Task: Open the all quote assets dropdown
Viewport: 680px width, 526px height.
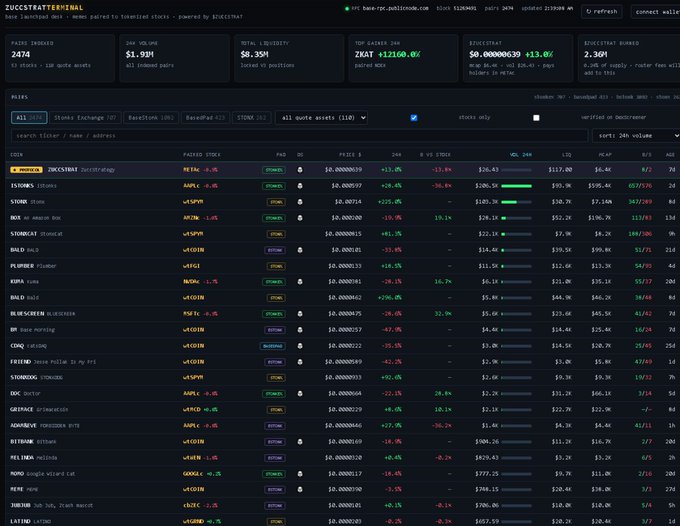Action: coord(321,118)
